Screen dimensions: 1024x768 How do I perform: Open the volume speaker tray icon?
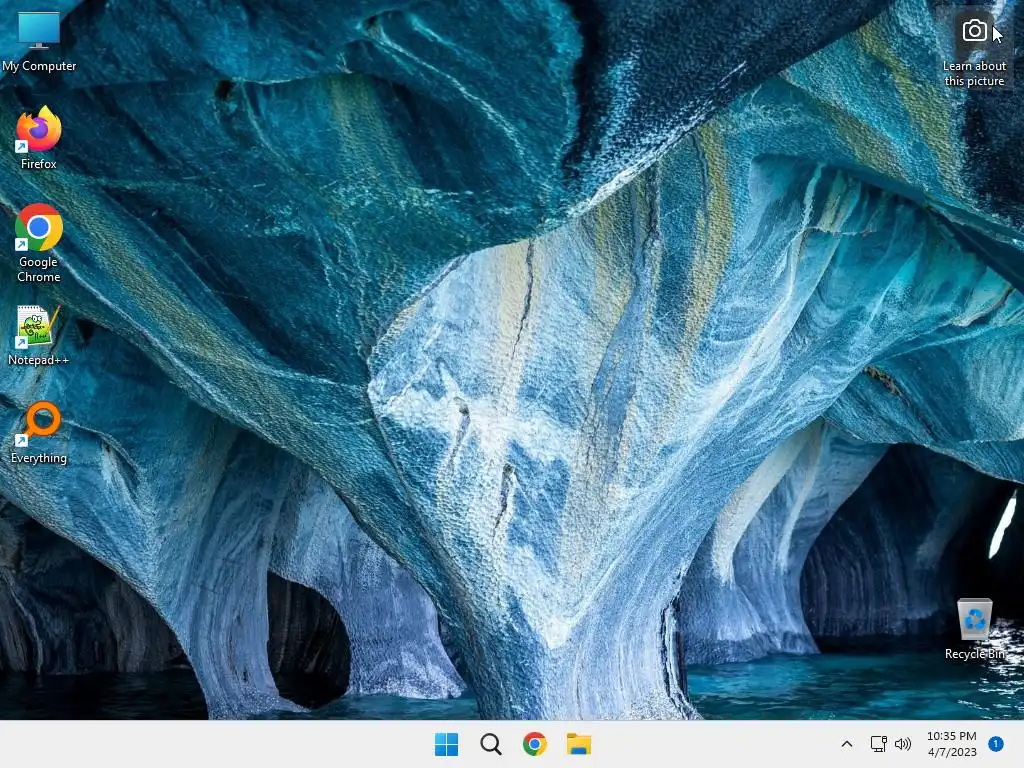[x=903, y=744]
